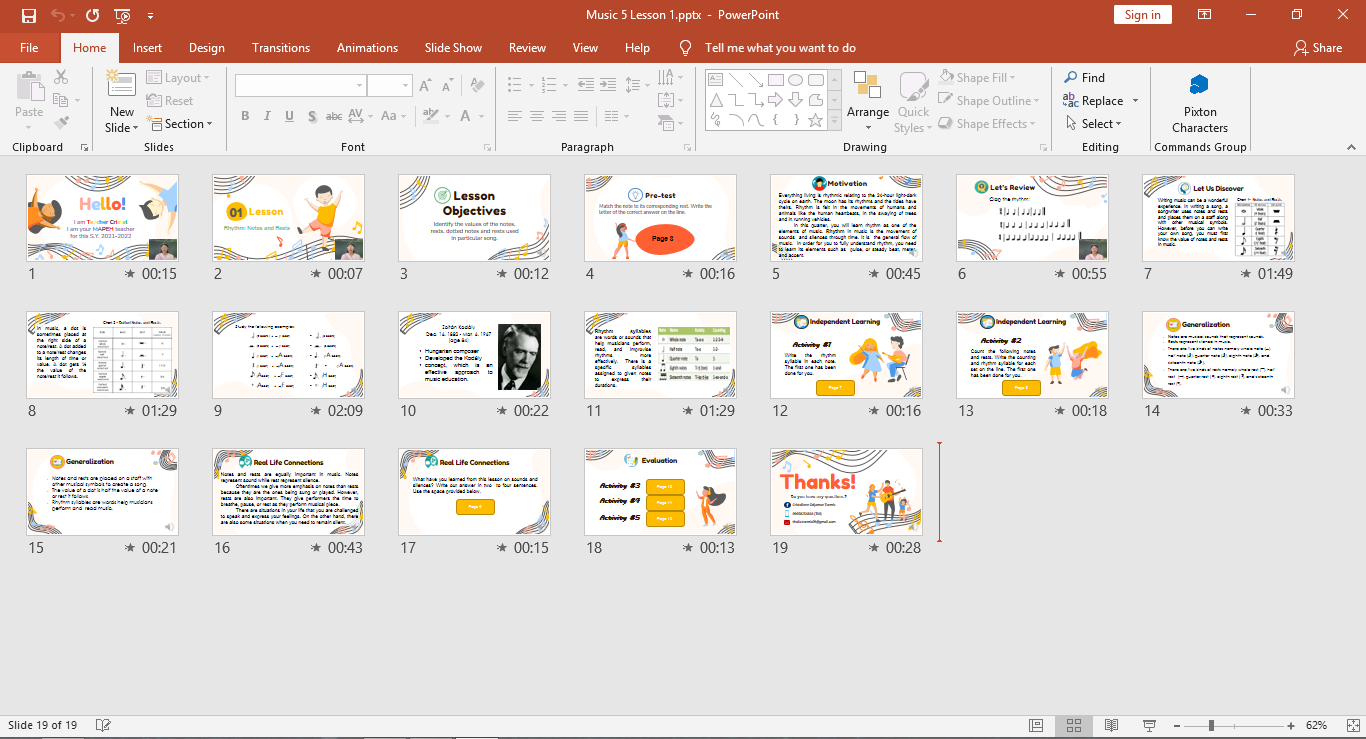Click the Pixton Characters icon
The width and height of the screenshot is (1366, 739).
click(1199, 86)
